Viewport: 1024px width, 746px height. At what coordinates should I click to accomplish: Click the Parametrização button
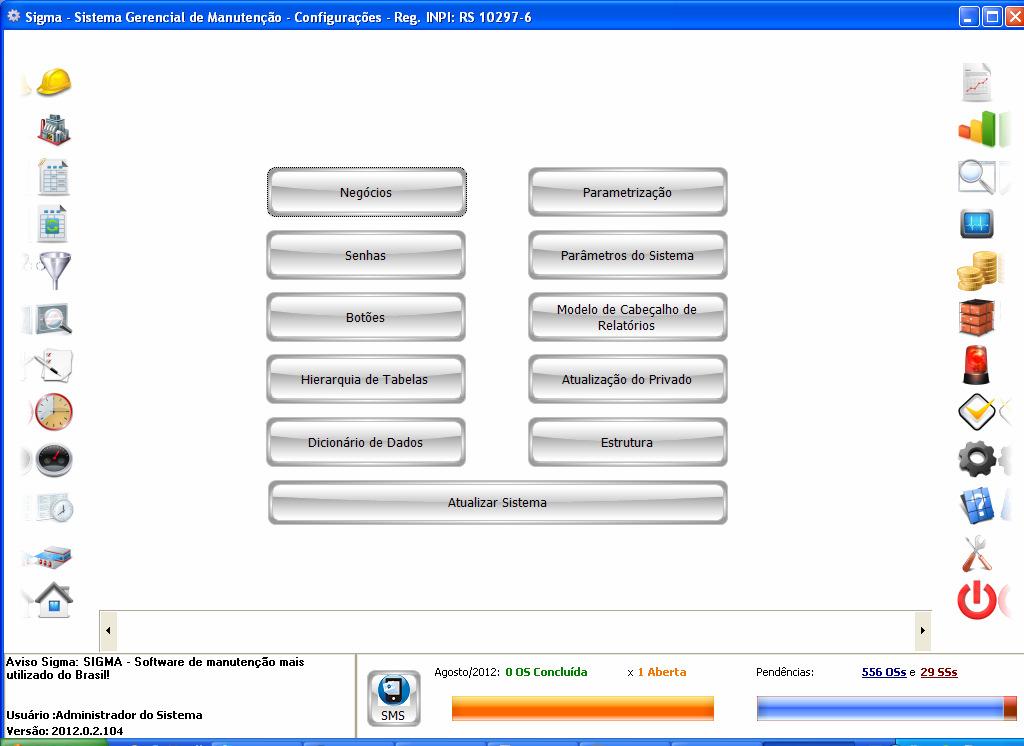(x=628, y=192)
